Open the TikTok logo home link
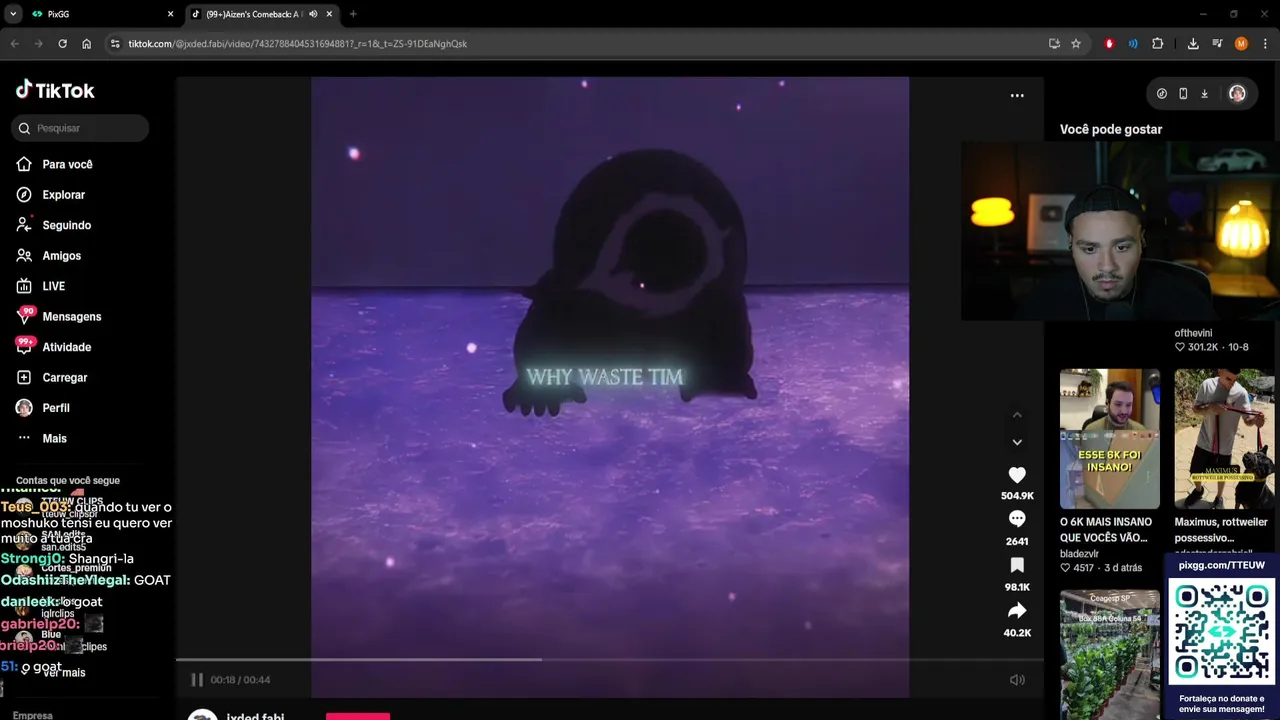This screenshot has width=1280, height=720. (x=55, y=90)
